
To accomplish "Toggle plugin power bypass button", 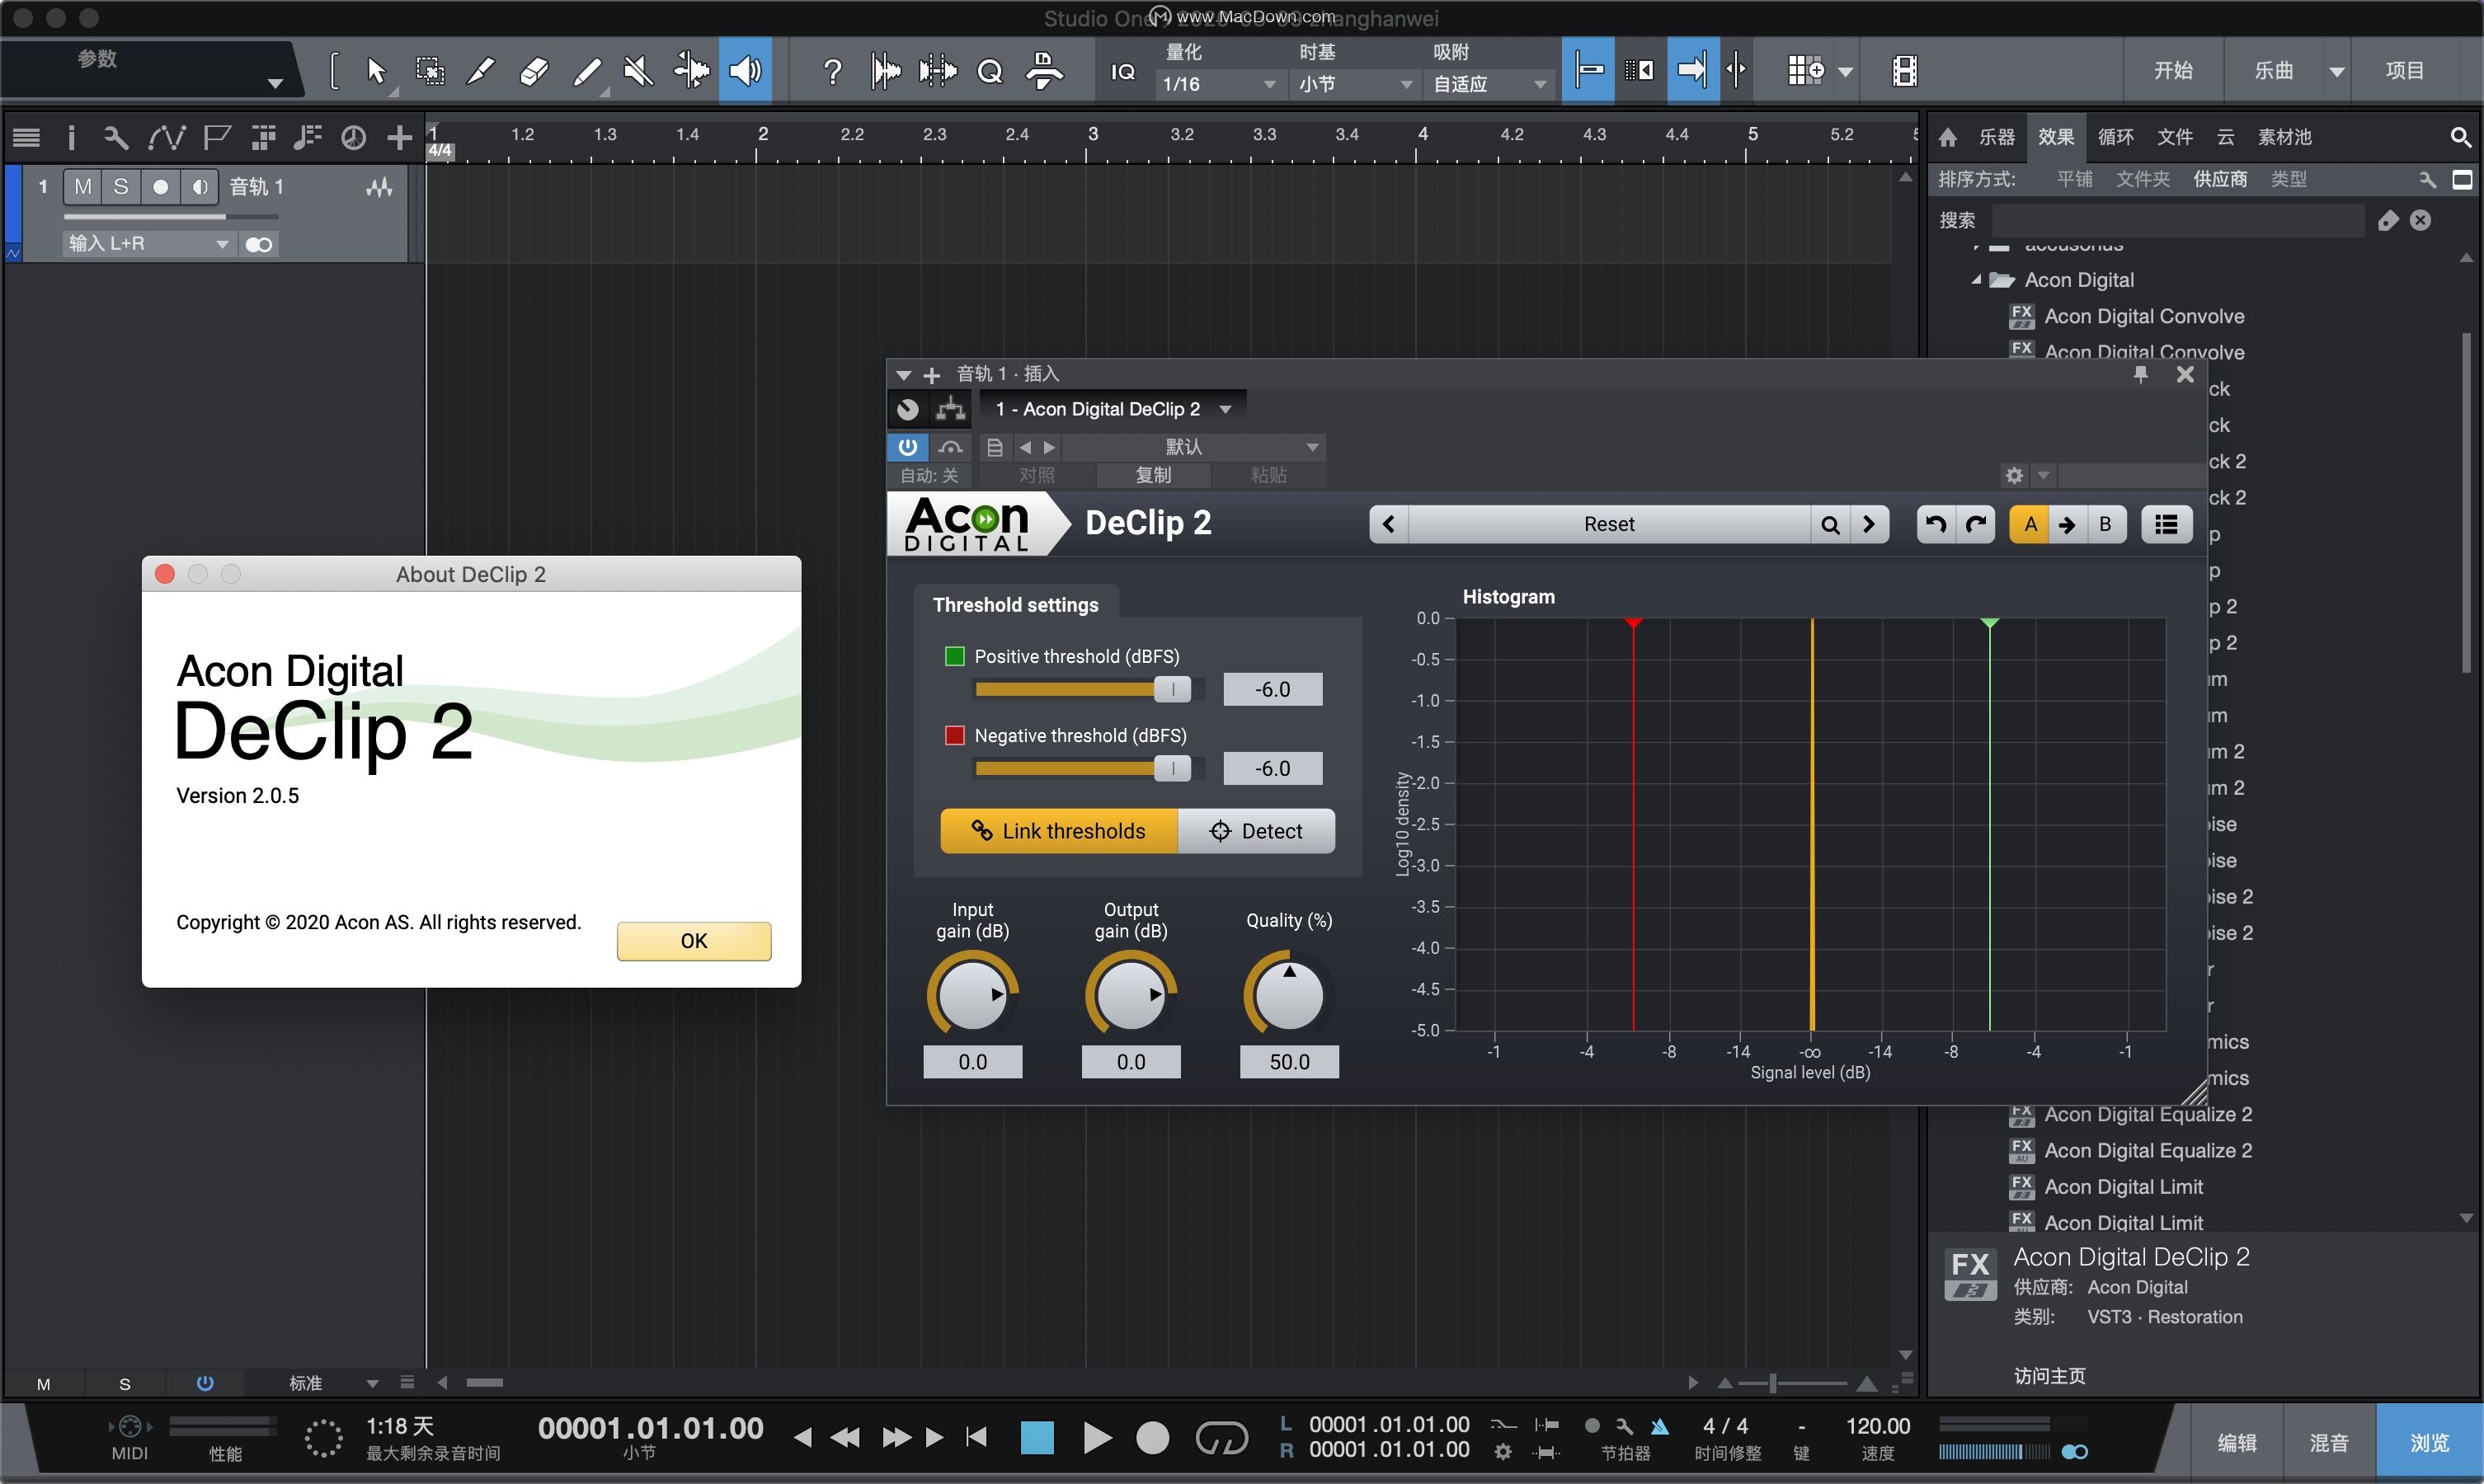I will [x=907, y=447].
